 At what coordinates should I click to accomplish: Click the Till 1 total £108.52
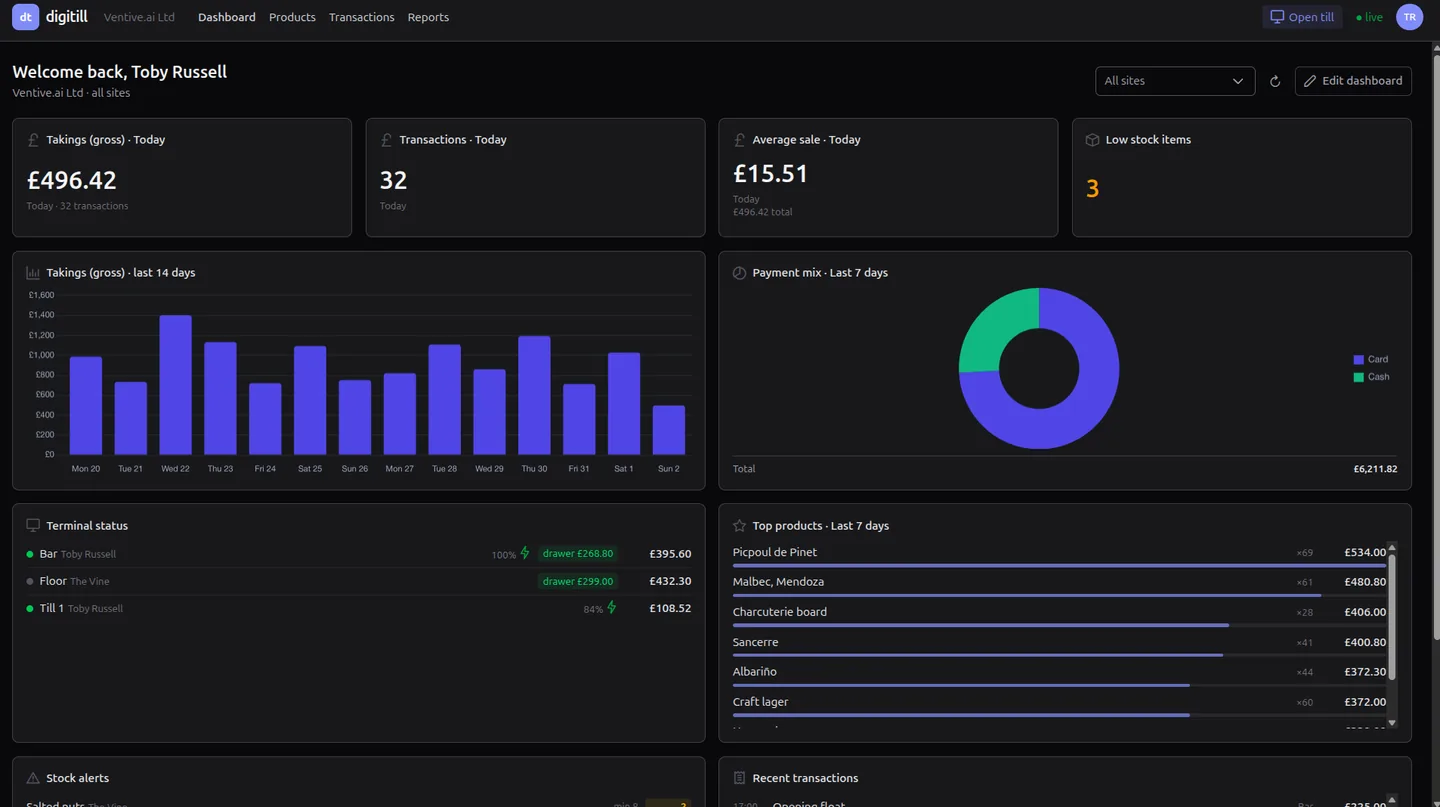(x=670, y=608)
